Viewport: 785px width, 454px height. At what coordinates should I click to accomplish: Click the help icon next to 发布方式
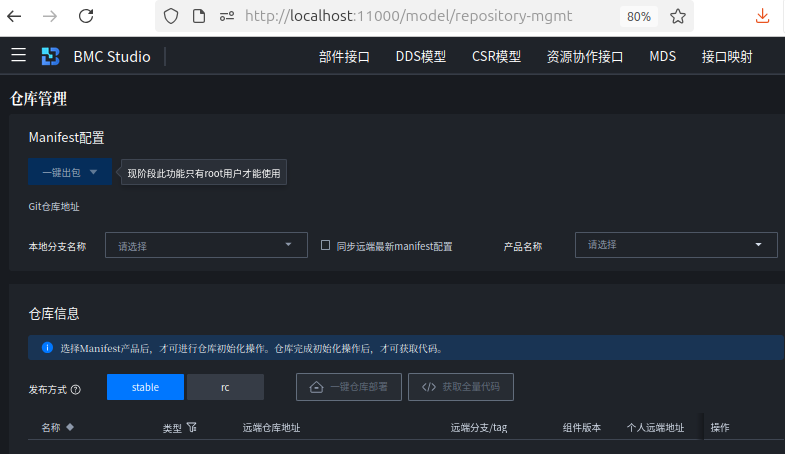tap(76, 389)
